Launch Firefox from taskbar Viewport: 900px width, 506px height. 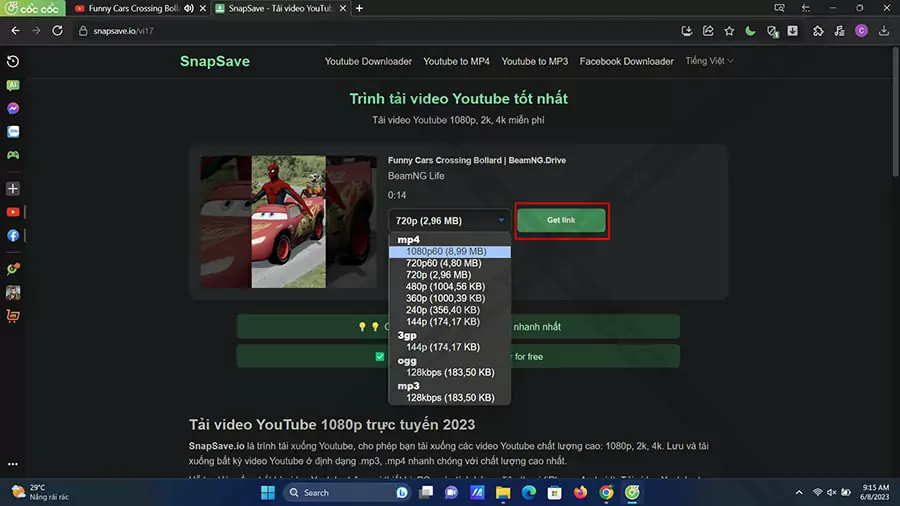click(x=580, y=492)
